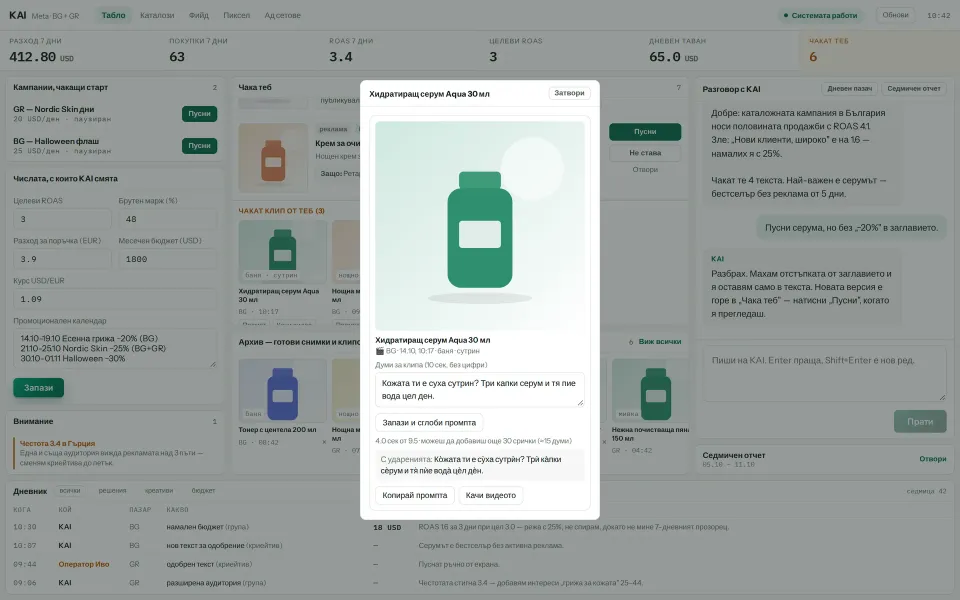Viewport: 960px width, 600px height.
Task: Click the Запази и сглоби промпта button
Action: pos(429,422)
